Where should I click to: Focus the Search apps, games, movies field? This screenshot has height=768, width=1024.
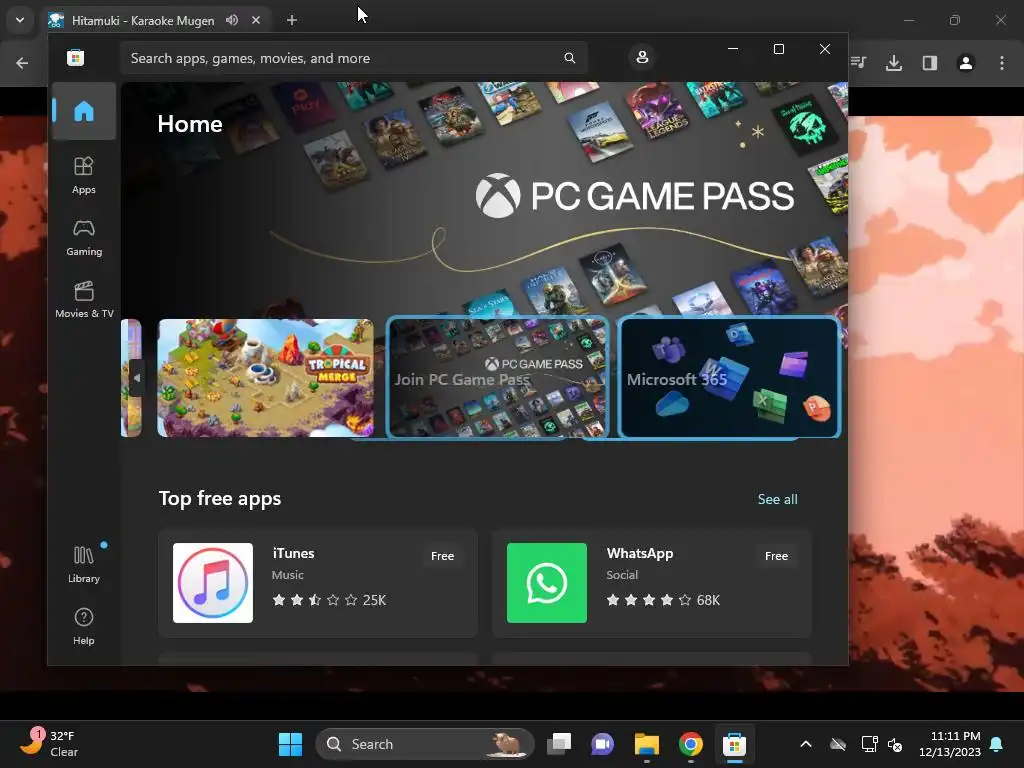(x=353, y=58)
